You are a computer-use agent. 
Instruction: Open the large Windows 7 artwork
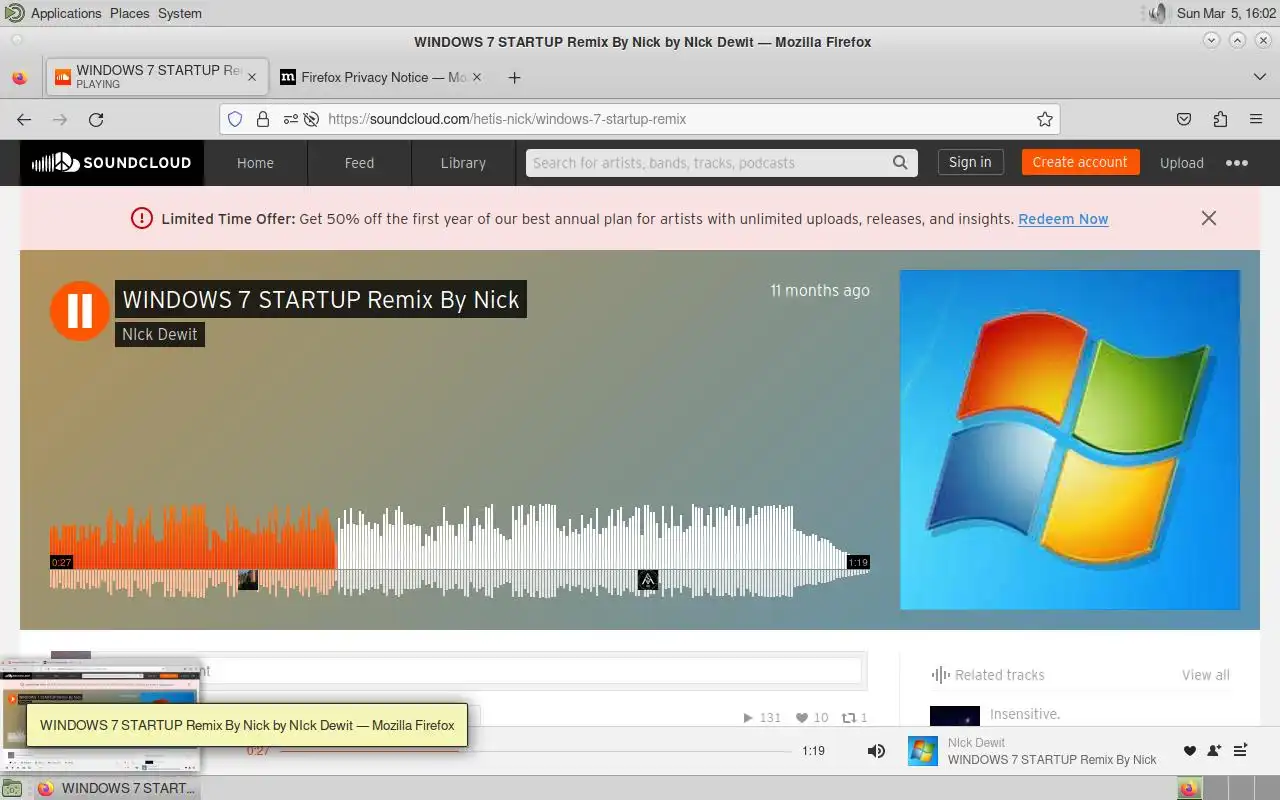(x=1070, y=440)
